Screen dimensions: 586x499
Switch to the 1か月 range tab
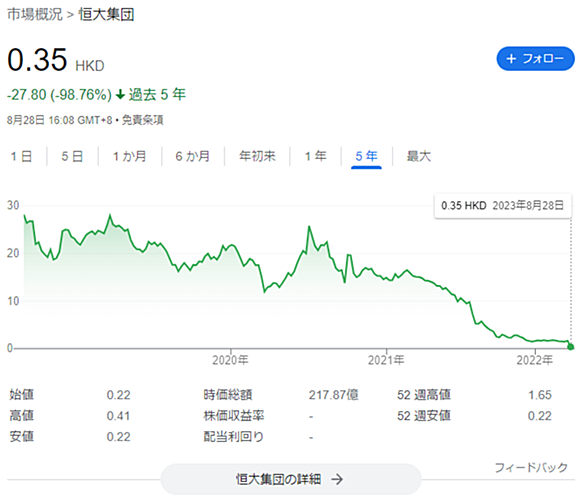pyautogui.click(x=130, y=156)
